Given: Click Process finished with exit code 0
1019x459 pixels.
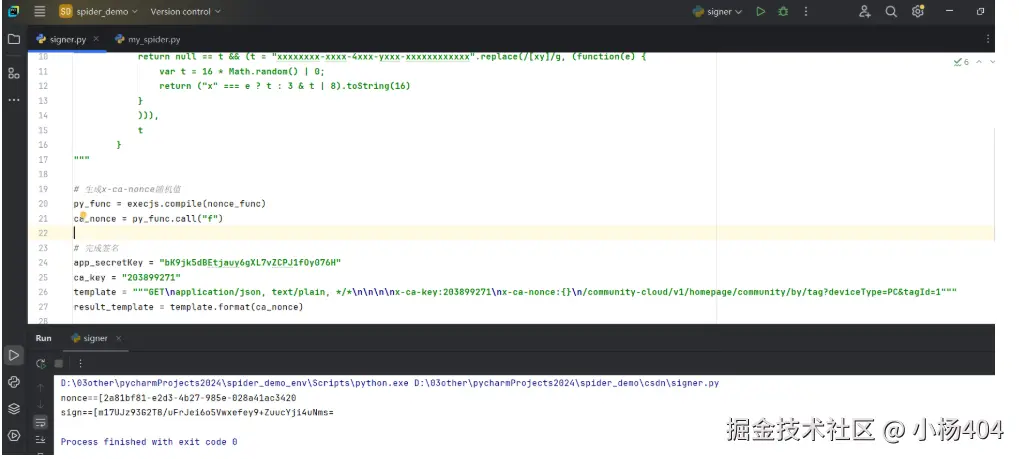Looking at the screenshot, I should [149, 441].
